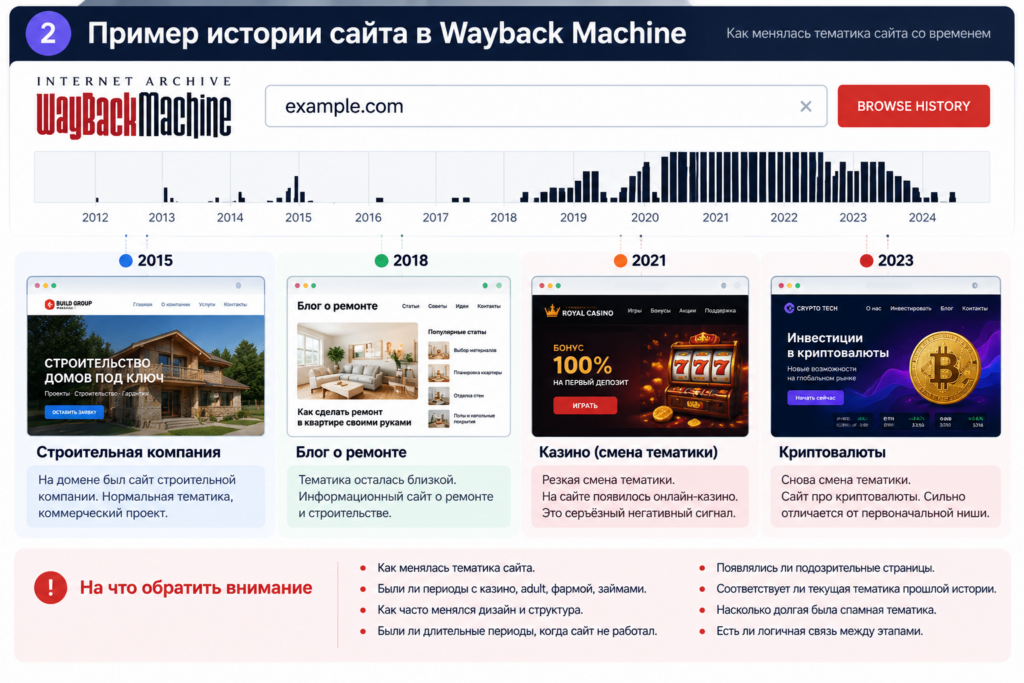Viewport: 1024px width, 683px height.
Task: Click the BROWSE HISTORY button
Action: [x=914, y=106]
